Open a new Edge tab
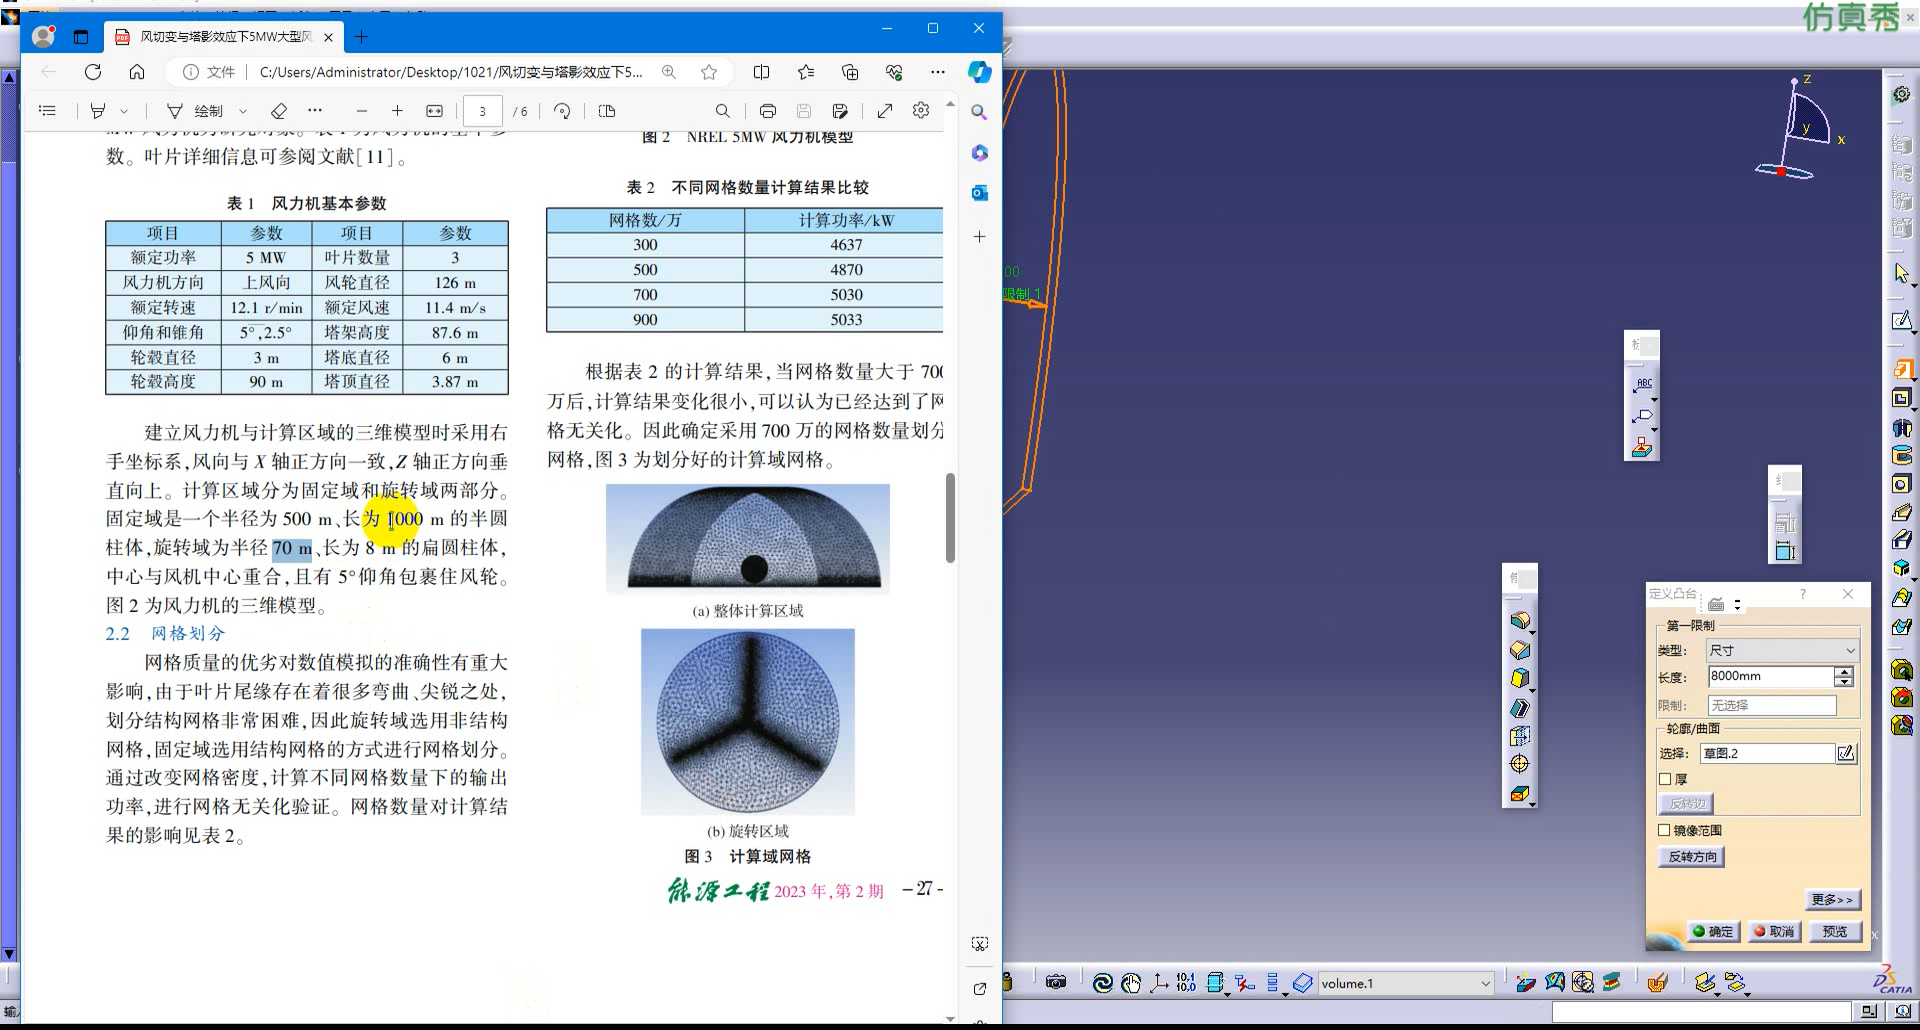Viewport: 1920px width, 1030px height. pos(361,37)
